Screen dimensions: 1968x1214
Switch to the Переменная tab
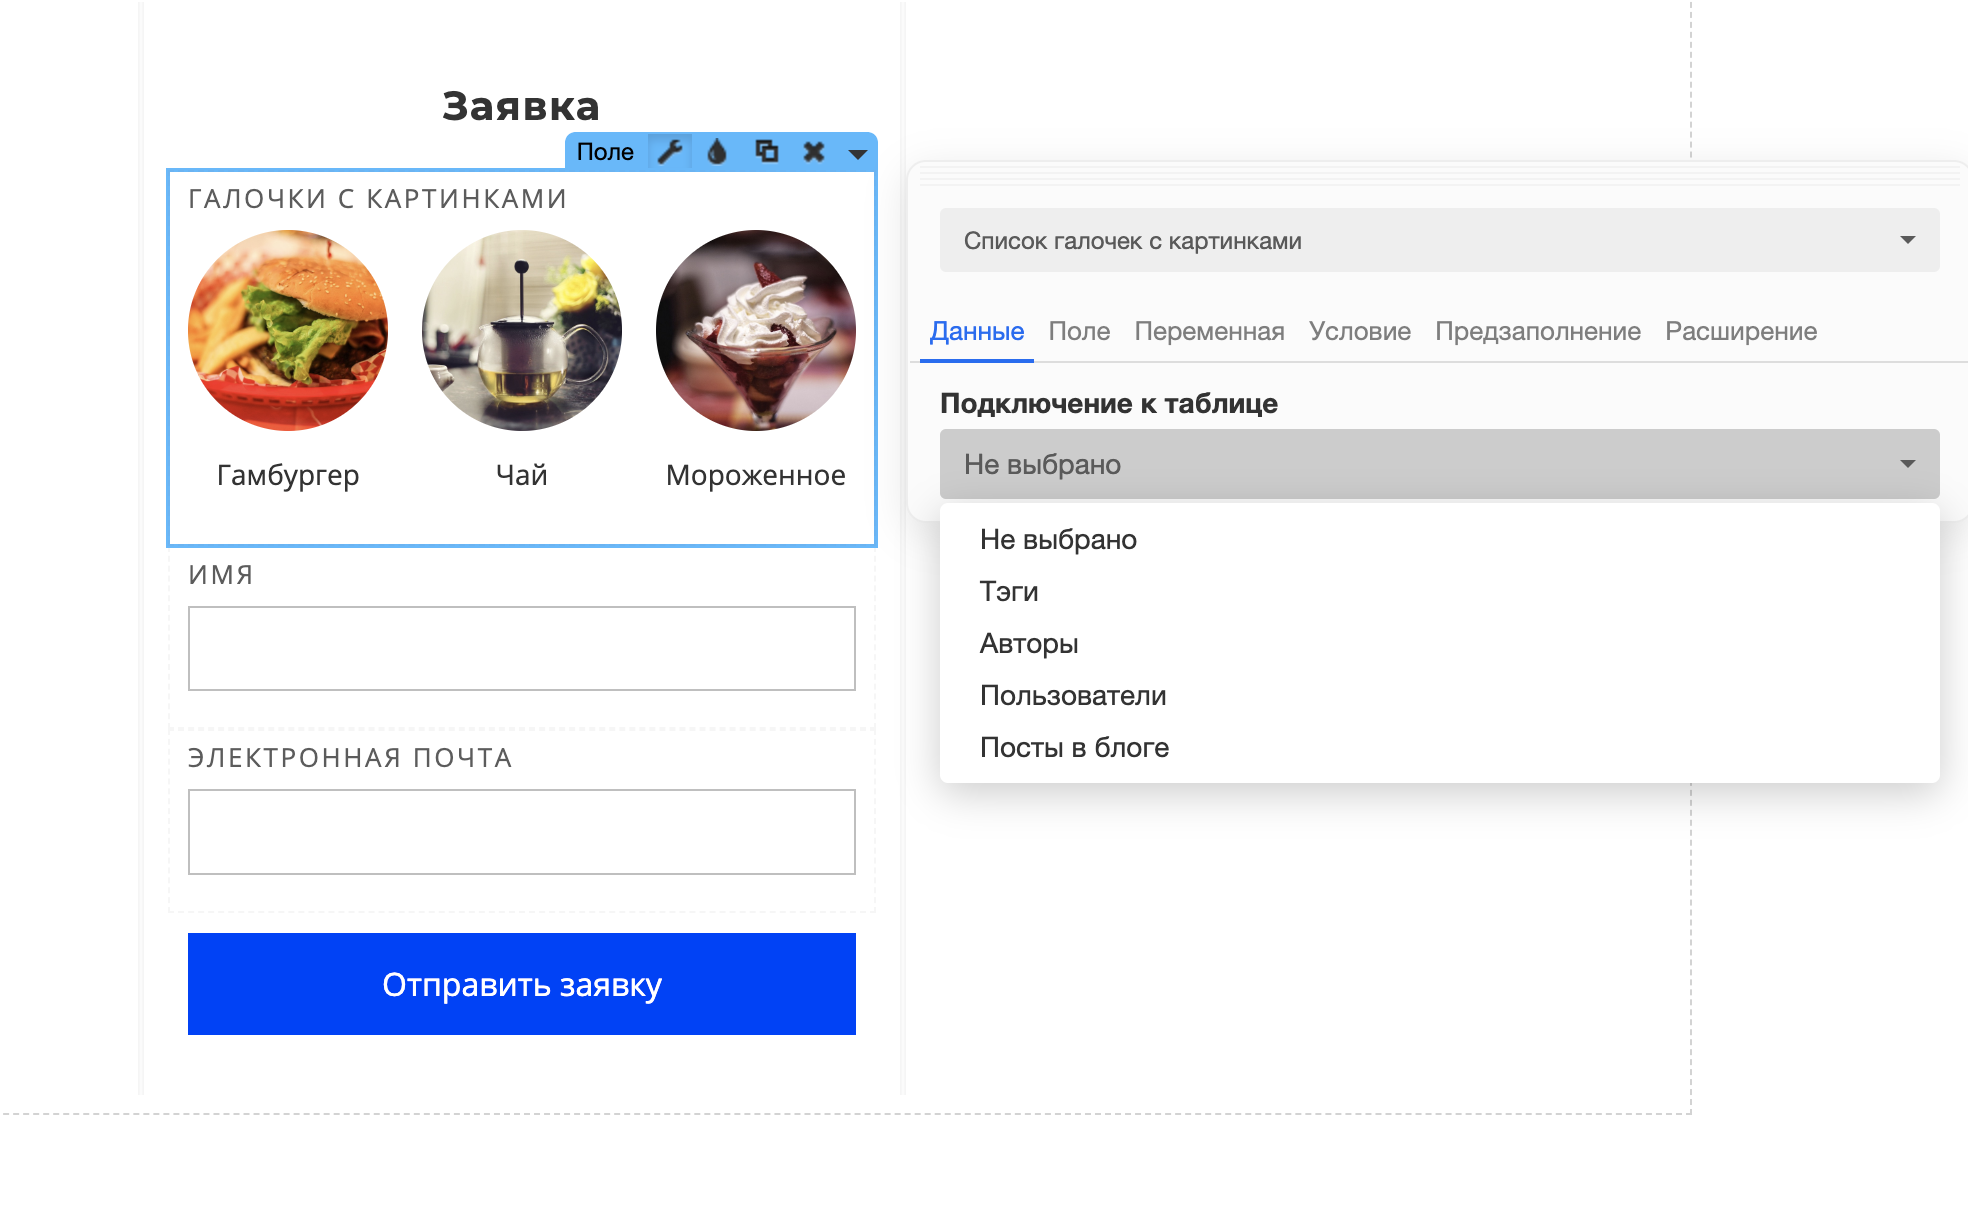[x=1209, y=331]
